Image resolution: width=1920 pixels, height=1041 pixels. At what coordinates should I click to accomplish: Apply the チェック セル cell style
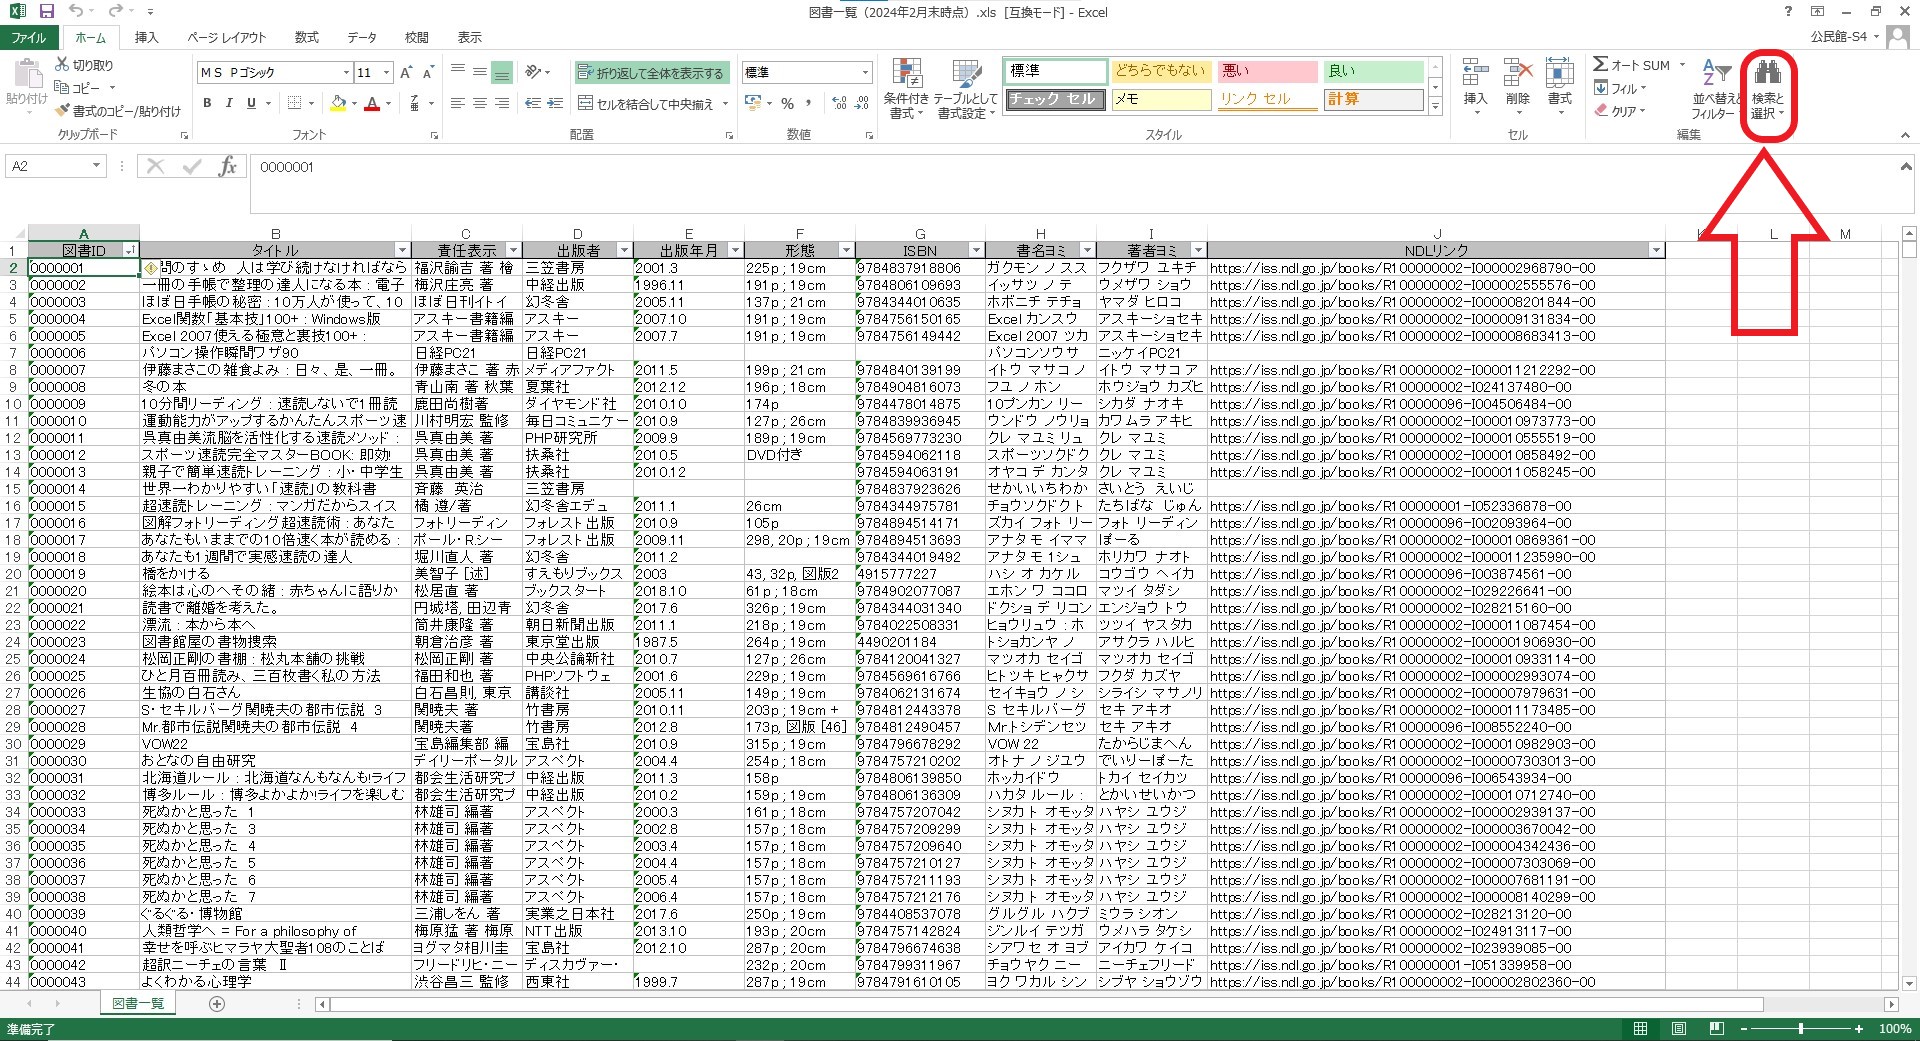(1055, 99)
